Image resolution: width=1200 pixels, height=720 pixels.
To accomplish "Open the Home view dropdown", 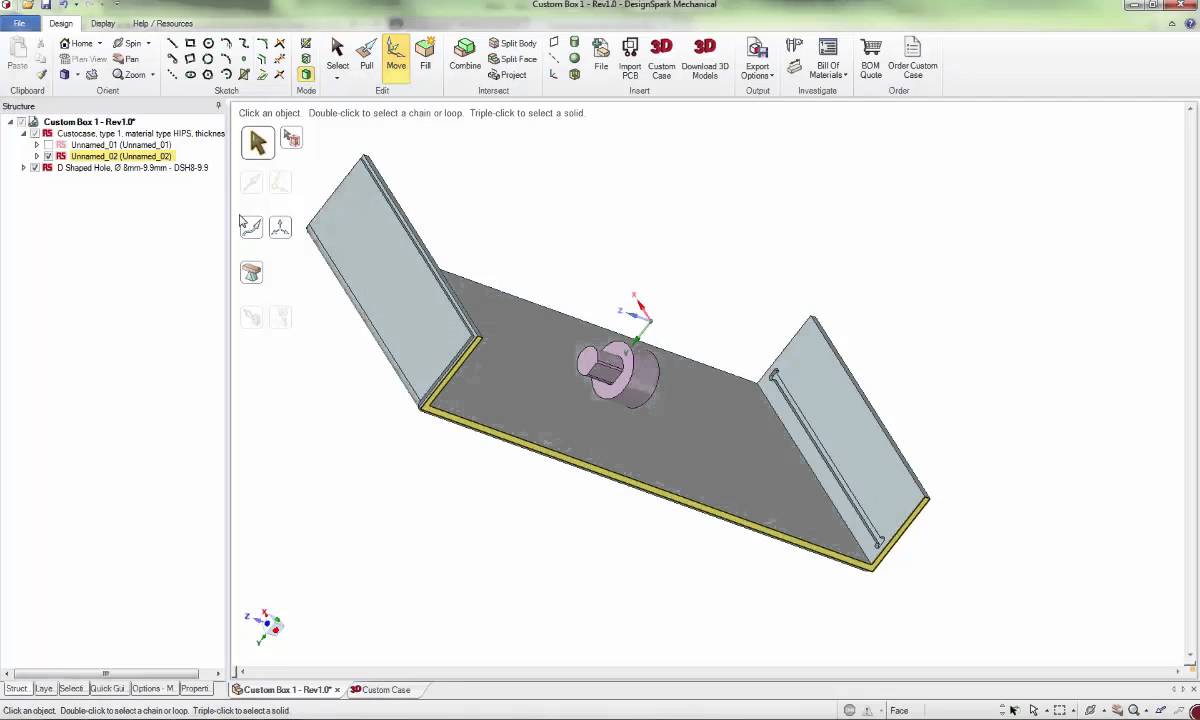I will [100, 44].
